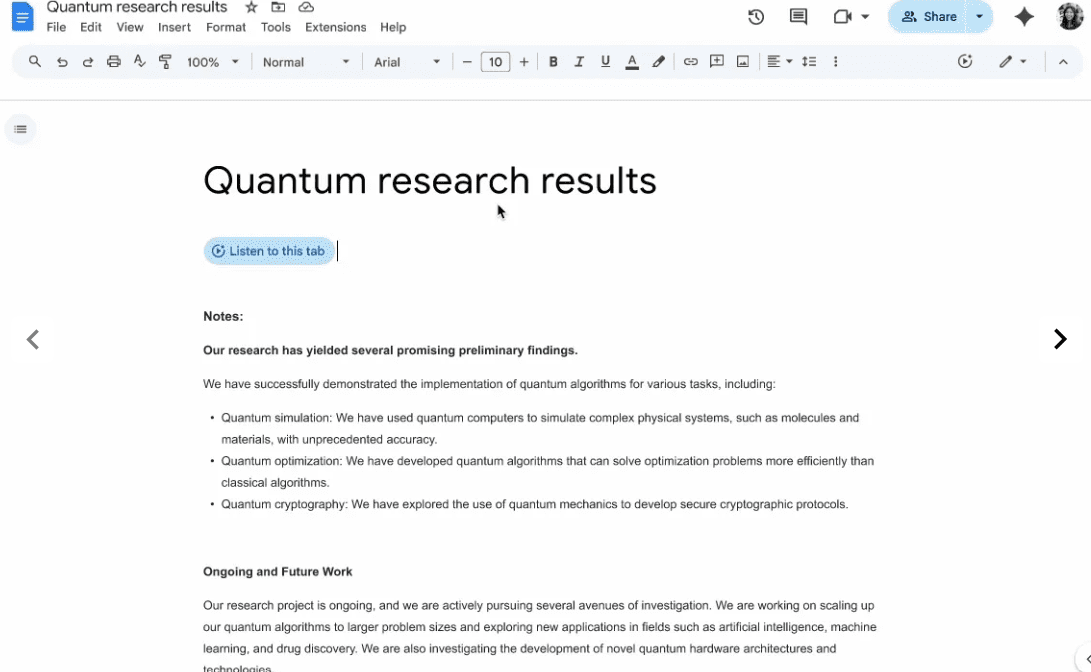Image resolution: width=1091 pixels, height=672 pixels.
Task: Click the font size input field
Action: (x=495, y=62)
